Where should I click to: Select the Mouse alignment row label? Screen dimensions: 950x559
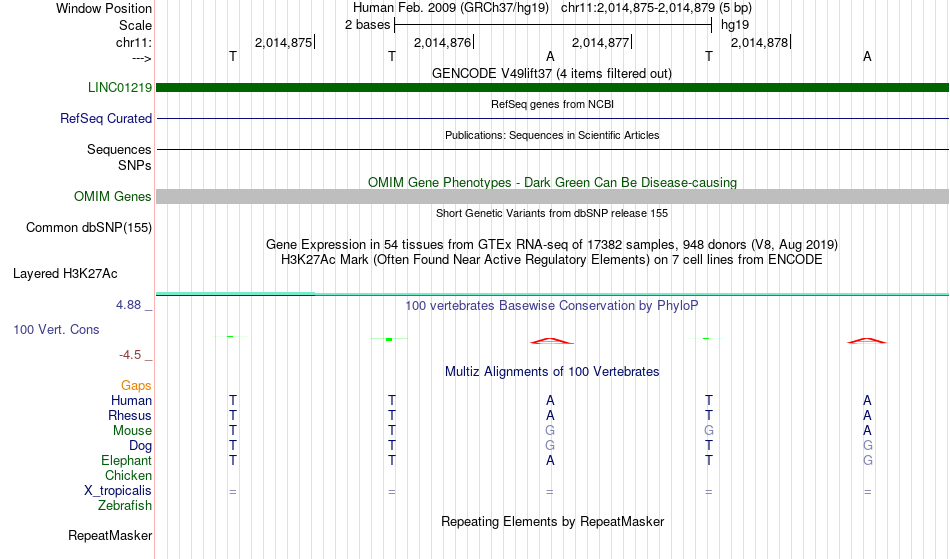click(132, 431)
